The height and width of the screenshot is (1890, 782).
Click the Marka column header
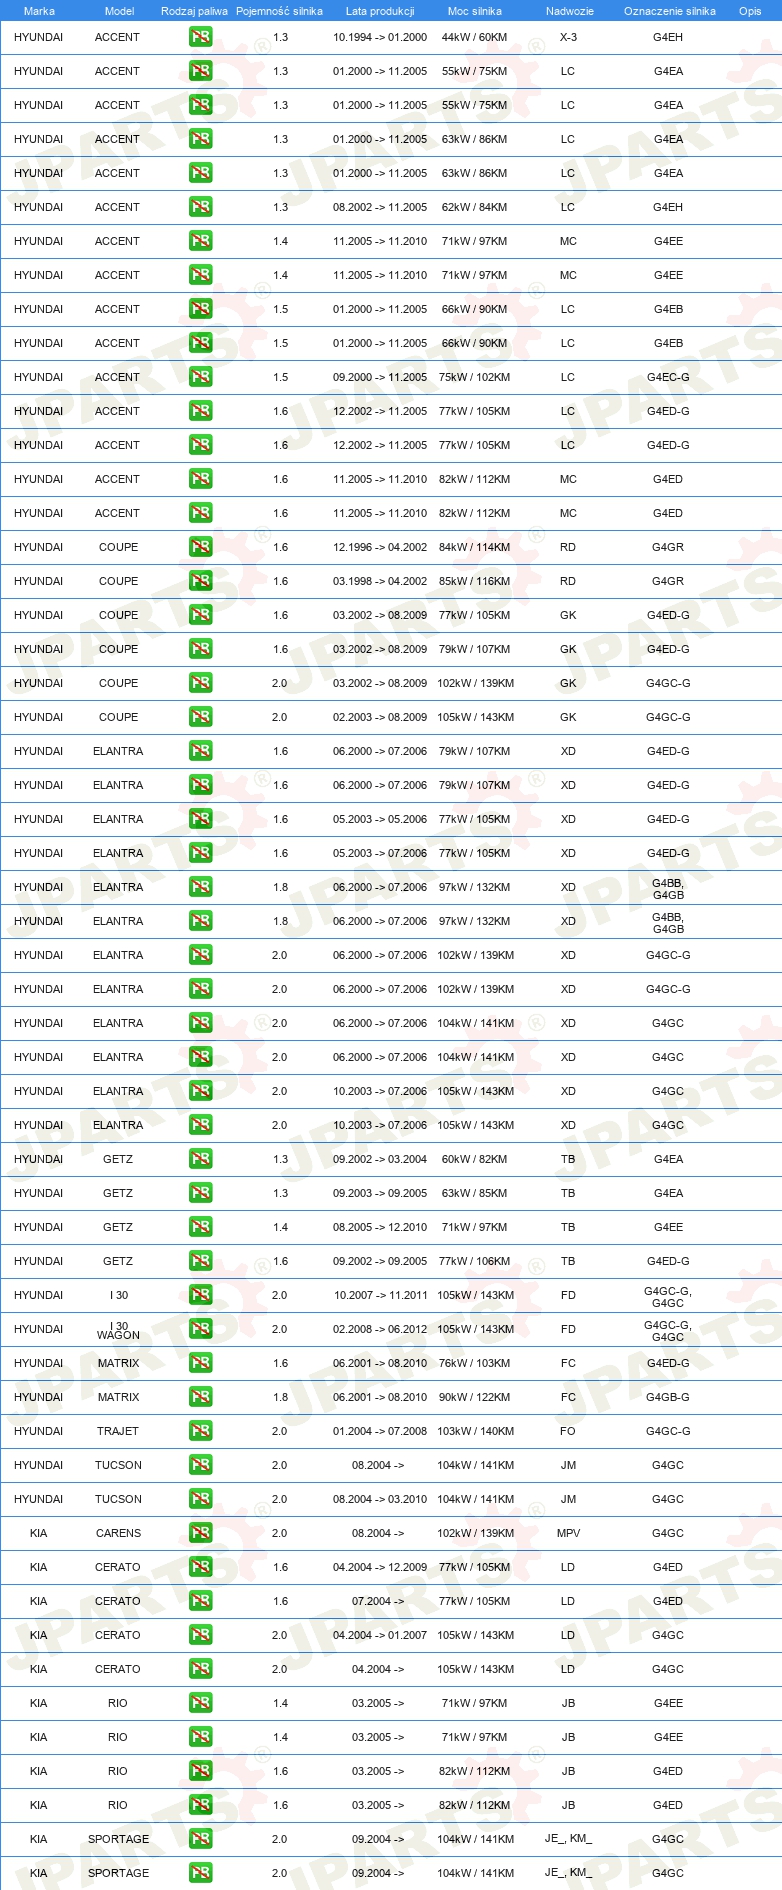point(39,11)
